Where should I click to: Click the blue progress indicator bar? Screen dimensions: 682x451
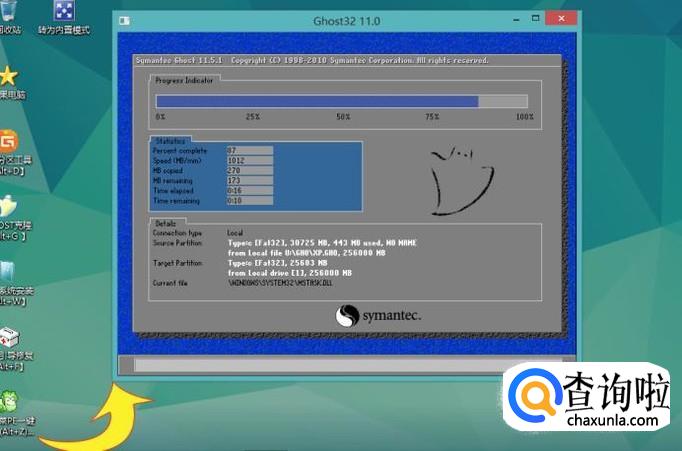click(342, 101)
